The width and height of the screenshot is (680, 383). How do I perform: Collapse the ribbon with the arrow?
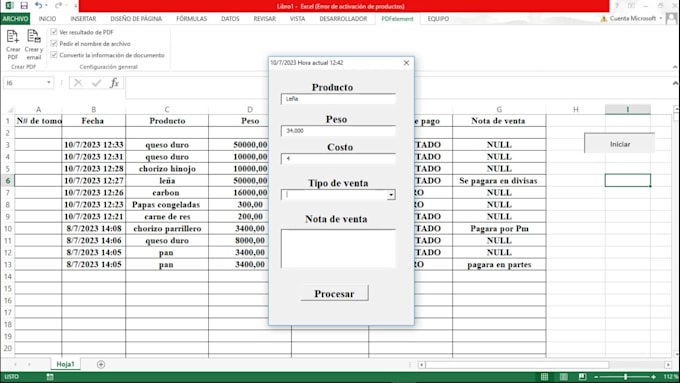(x=675, y=67)
